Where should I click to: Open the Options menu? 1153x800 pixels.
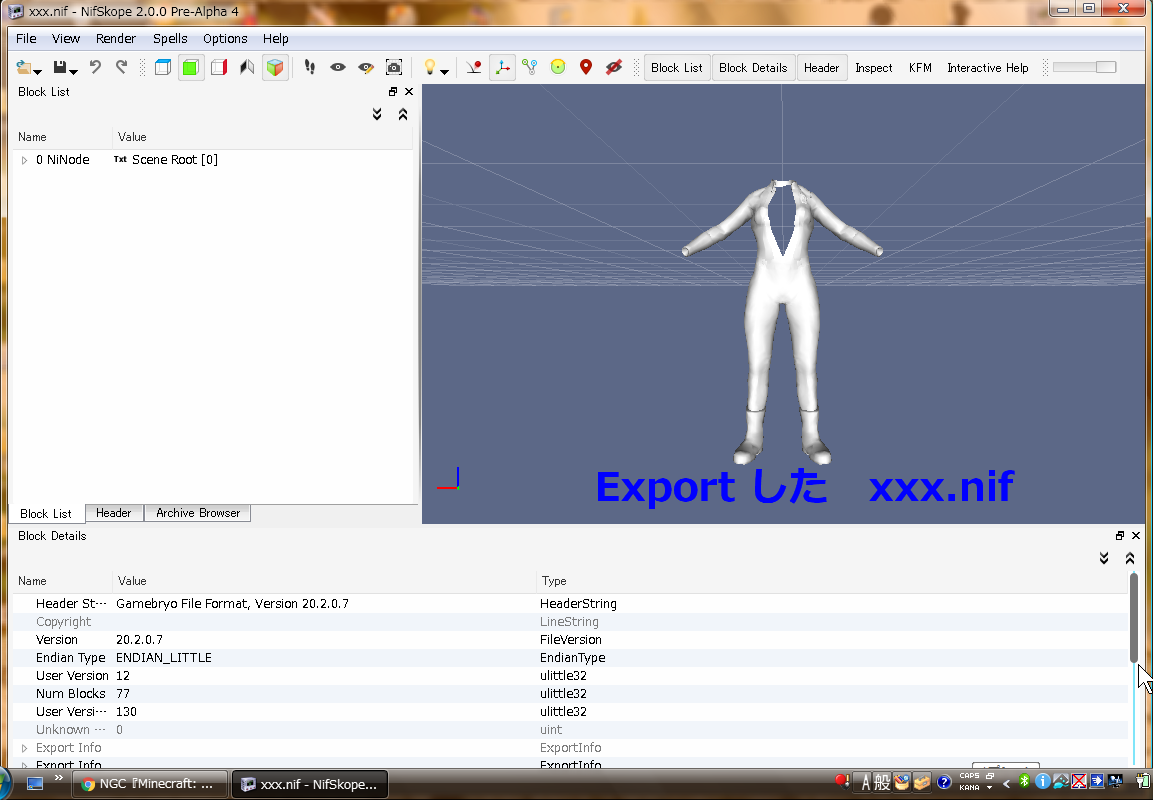(225, 39)
